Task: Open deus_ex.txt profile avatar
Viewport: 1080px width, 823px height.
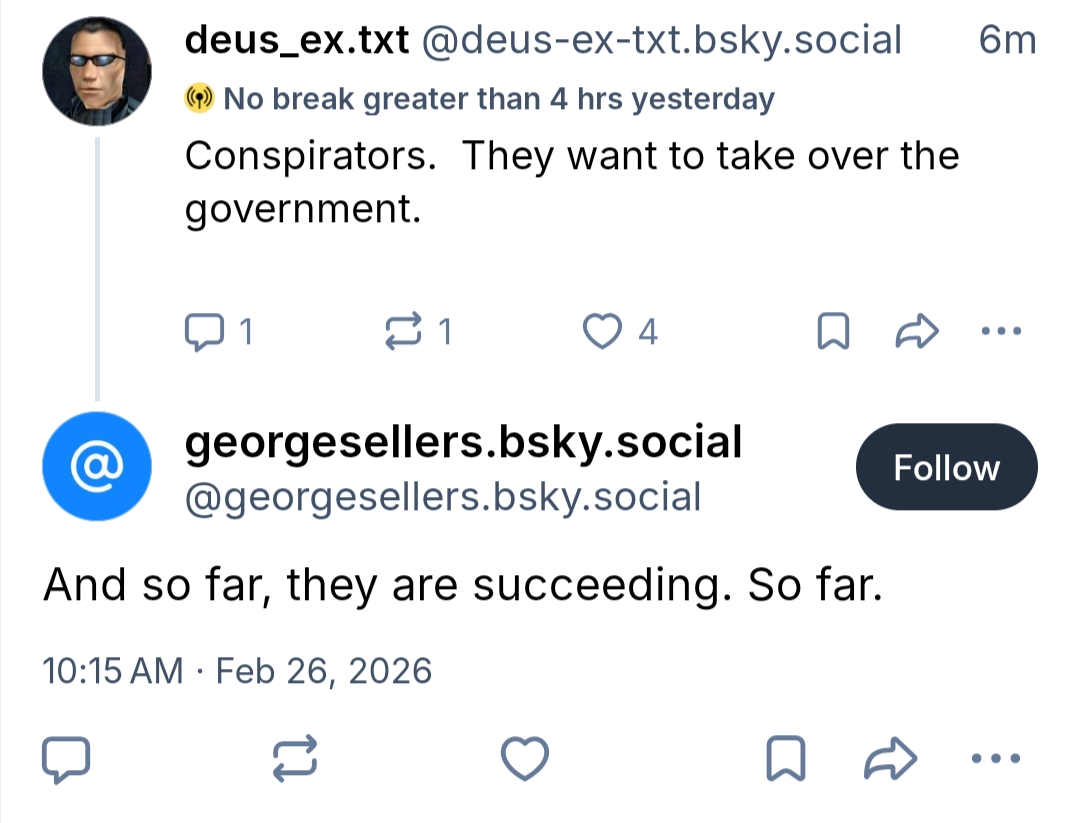Action: [97, 70]
